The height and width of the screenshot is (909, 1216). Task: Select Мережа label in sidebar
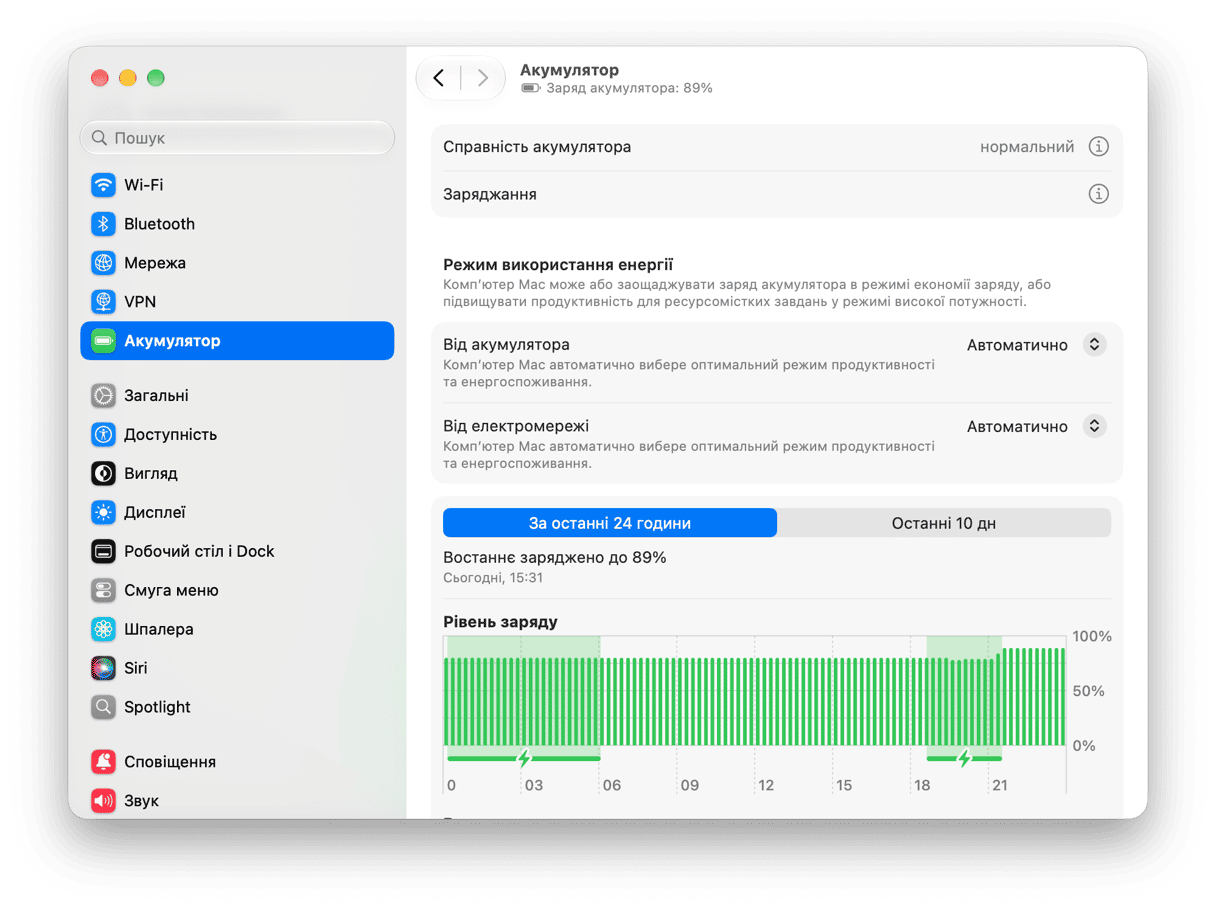pyautogui.click(x=155, y=263)
